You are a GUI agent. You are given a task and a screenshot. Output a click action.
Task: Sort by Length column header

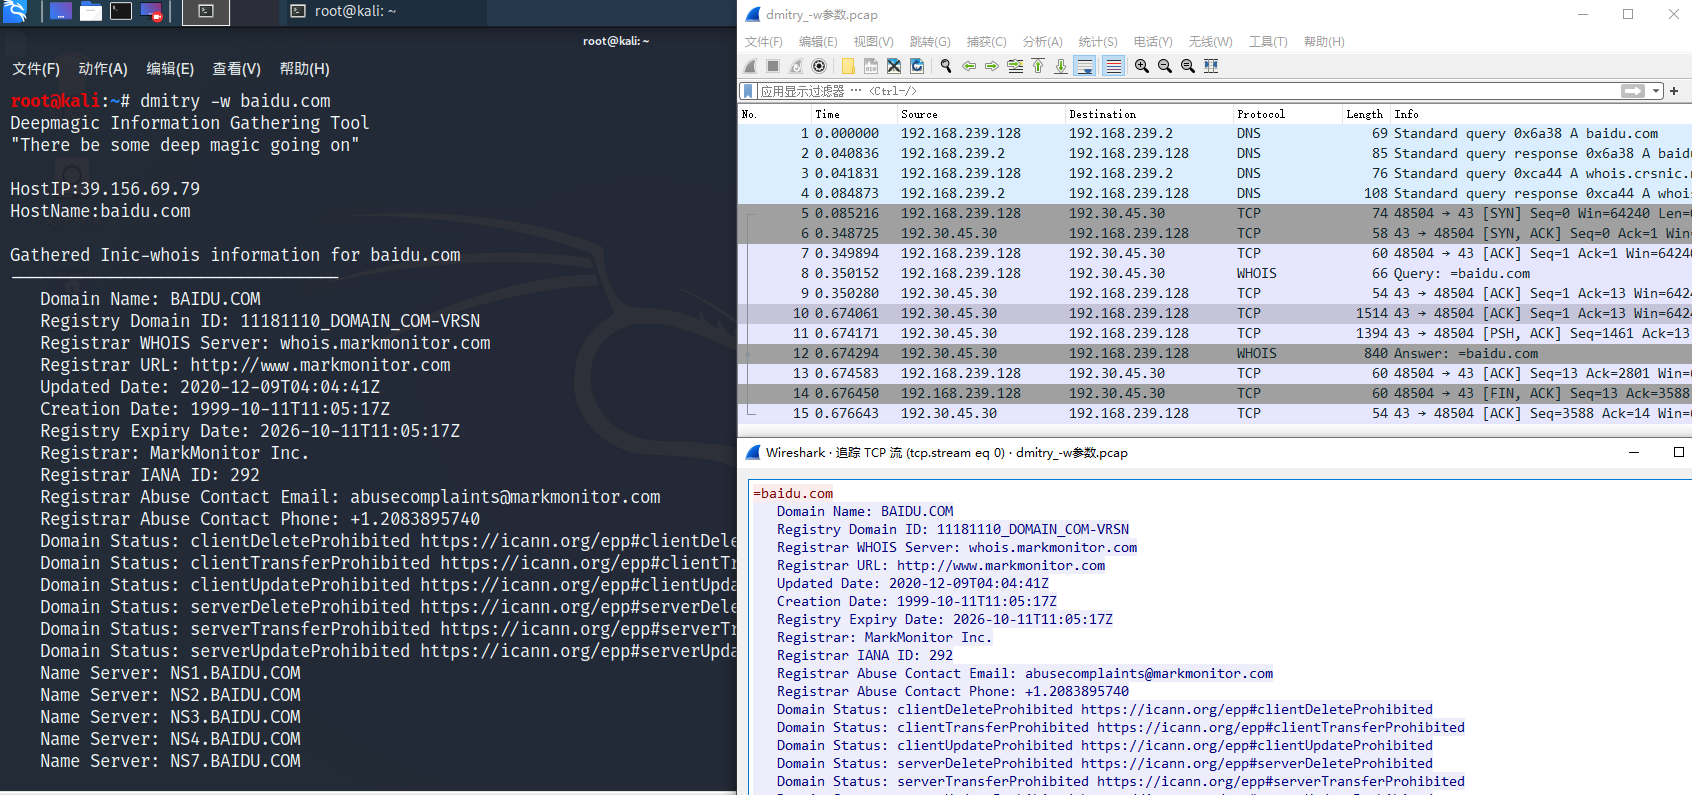[x=1366, y=114]
